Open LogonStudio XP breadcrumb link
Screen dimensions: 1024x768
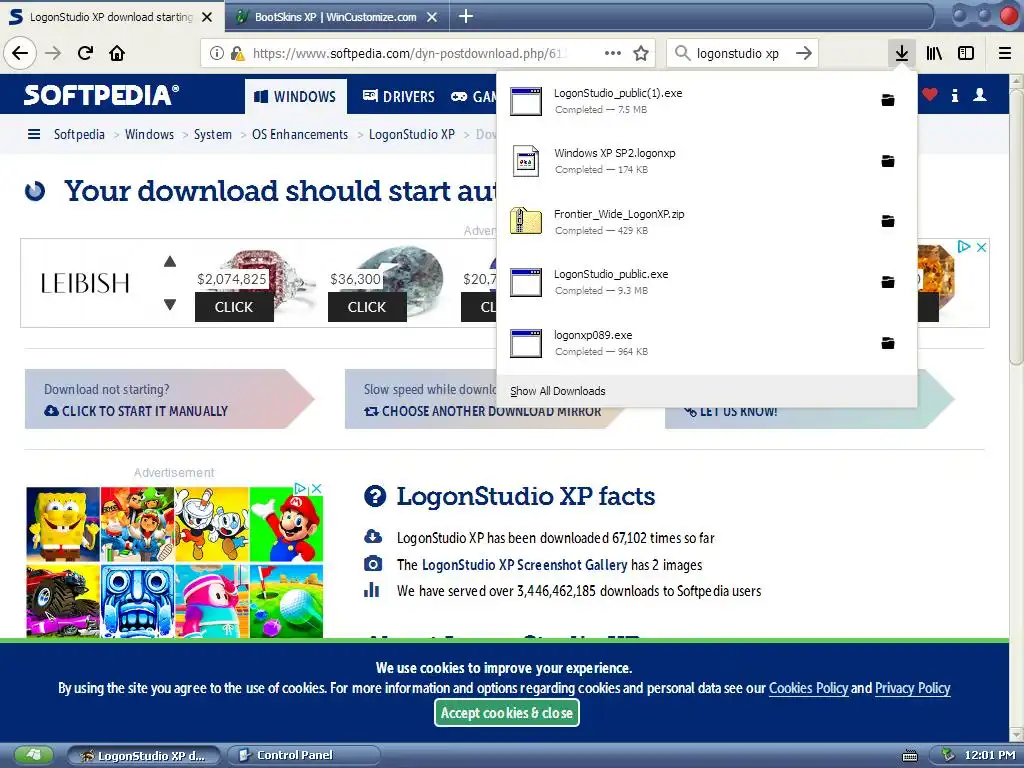[411, 135]
